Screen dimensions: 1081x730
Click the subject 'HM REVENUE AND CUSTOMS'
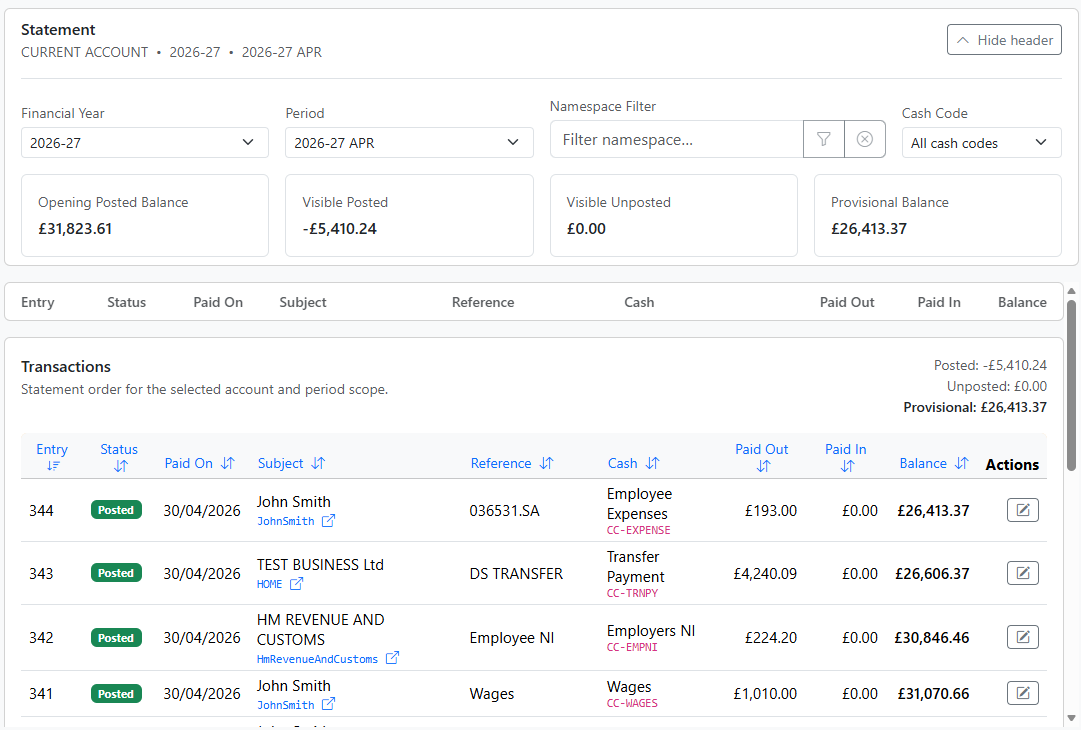[321, 629]
